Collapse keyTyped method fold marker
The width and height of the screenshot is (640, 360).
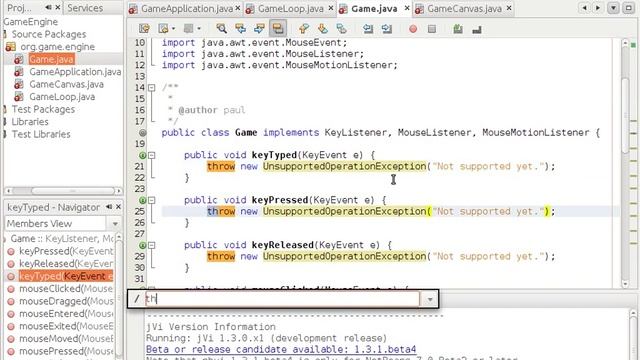tap(151, 155)
